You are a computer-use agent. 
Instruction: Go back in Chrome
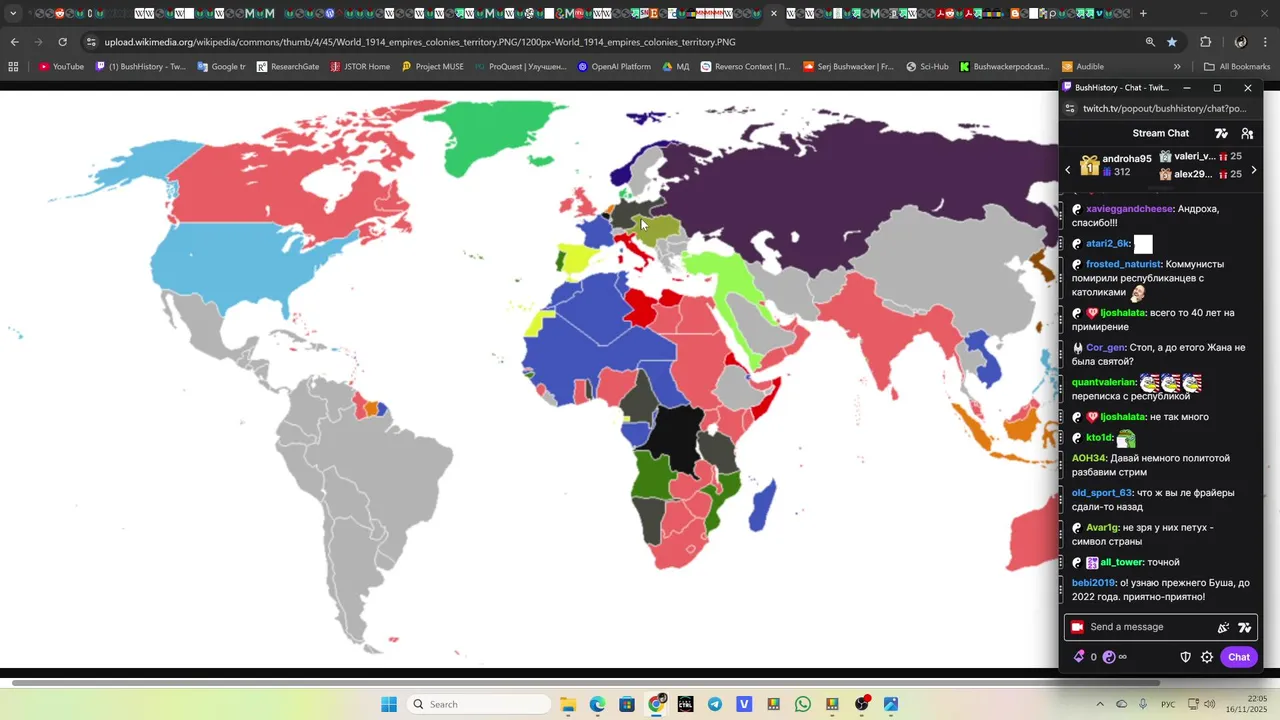[14, 42]
